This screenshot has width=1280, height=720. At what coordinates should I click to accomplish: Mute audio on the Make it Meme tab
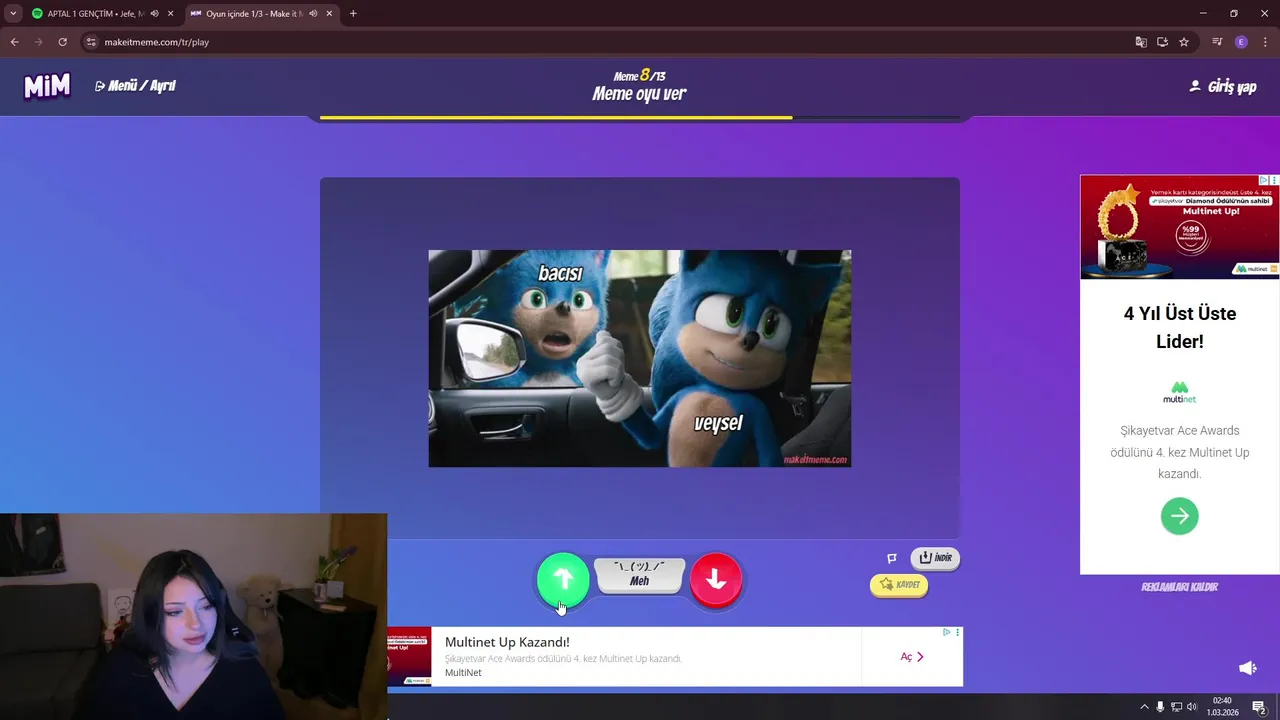tap(313, 14)
